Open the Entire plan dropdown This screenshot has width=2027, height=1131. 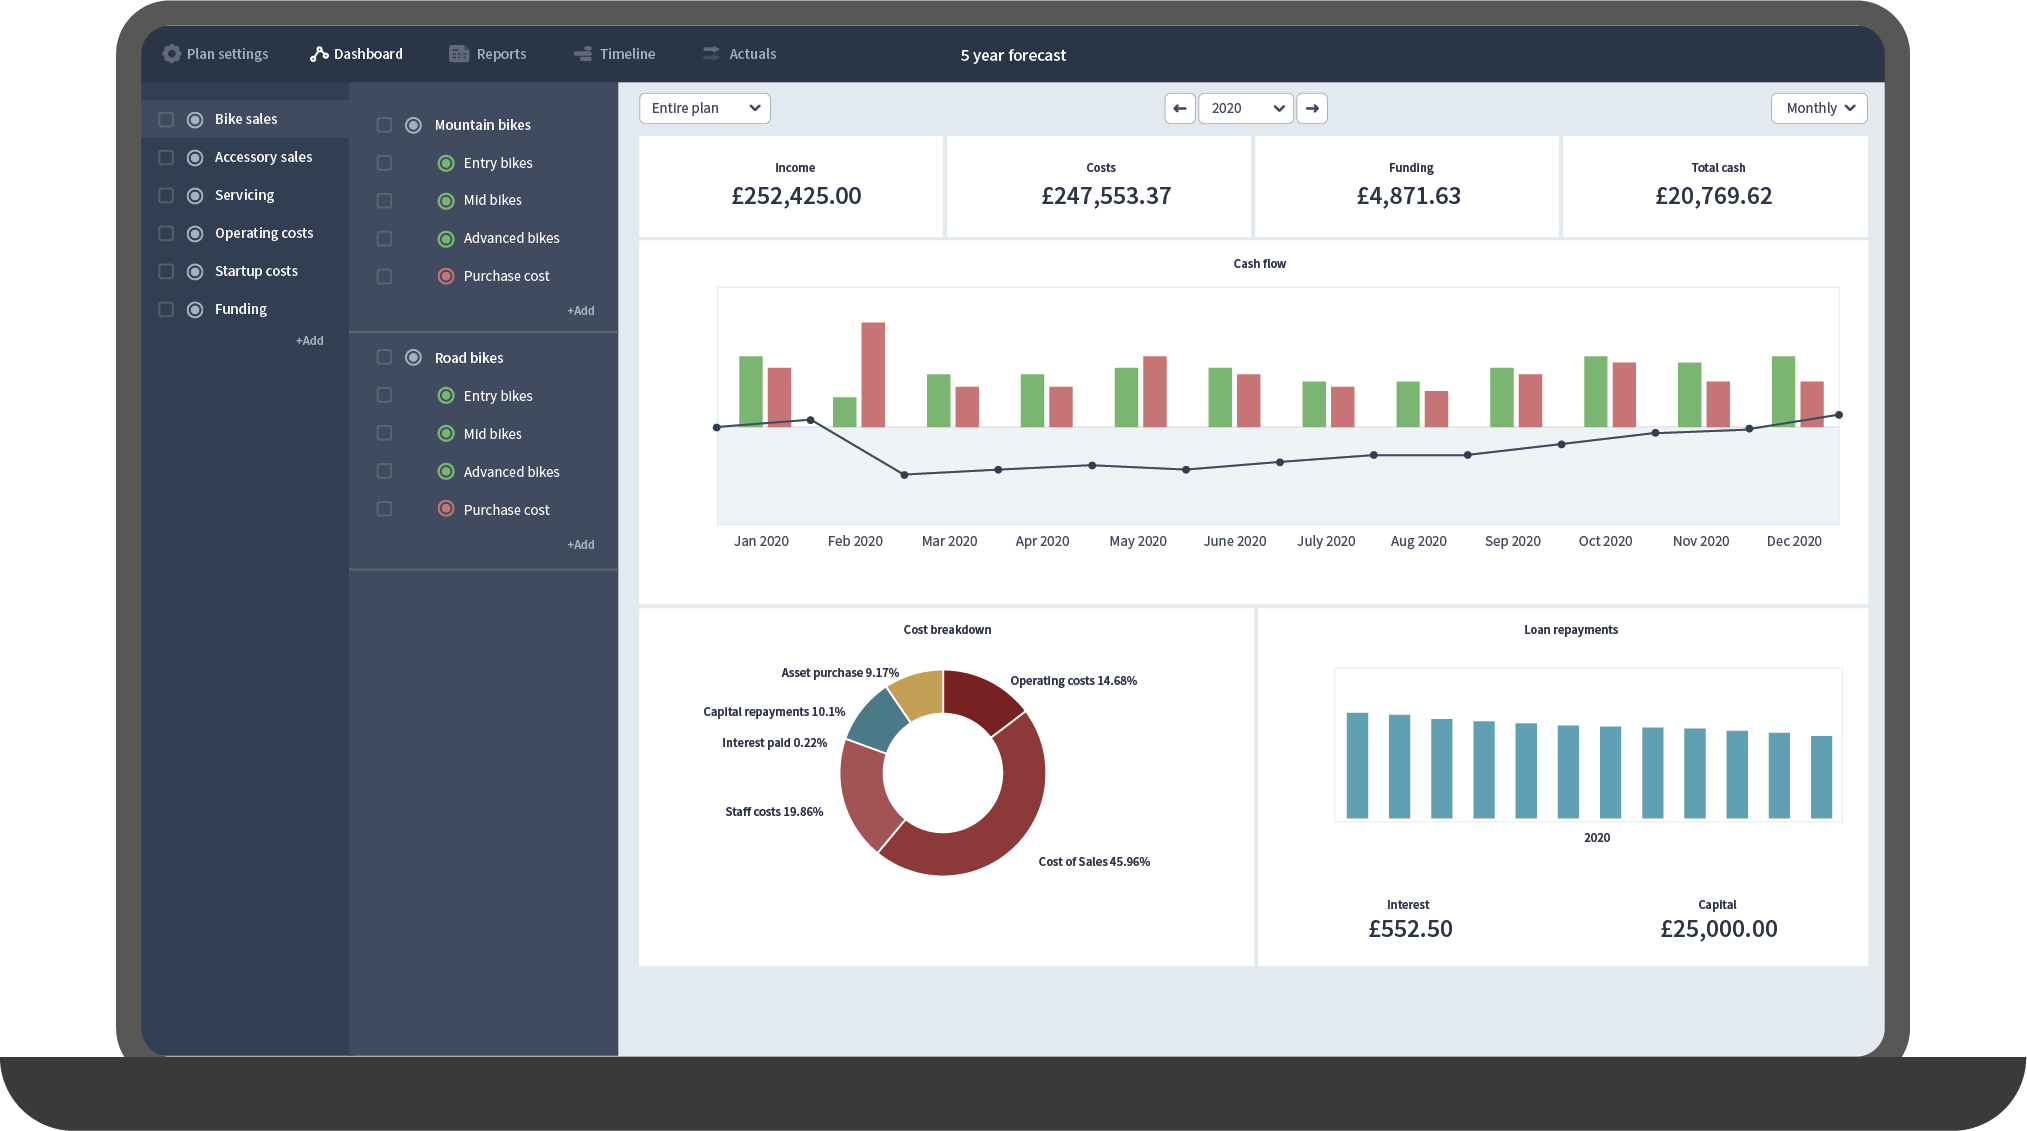click(x=705, y=108)
